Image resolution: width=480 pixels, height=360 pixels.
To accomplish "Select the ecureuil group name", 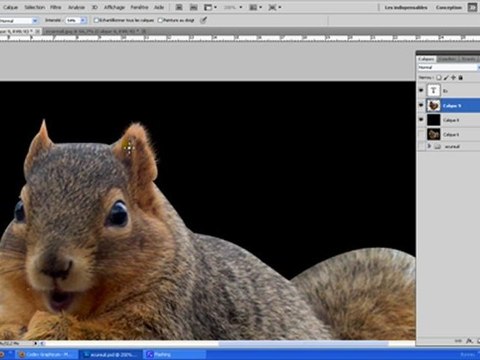I will point(452,146).
